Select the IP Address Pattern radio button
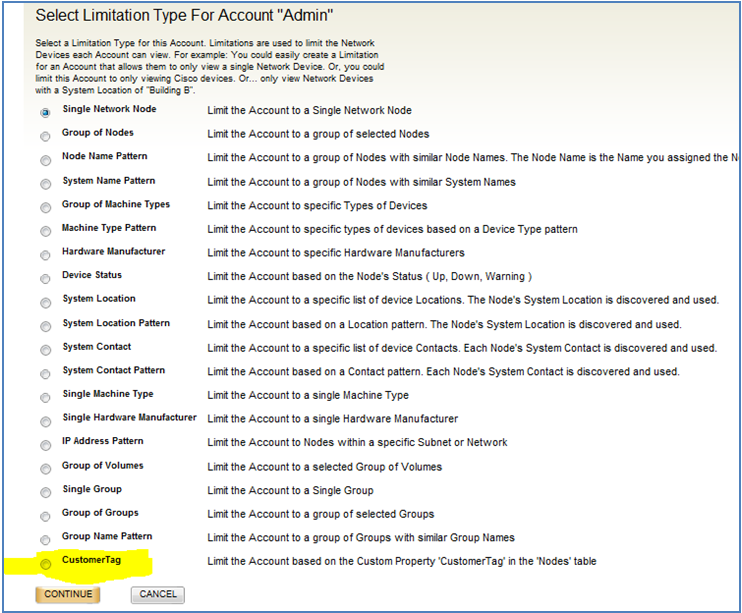 (45, 445)
